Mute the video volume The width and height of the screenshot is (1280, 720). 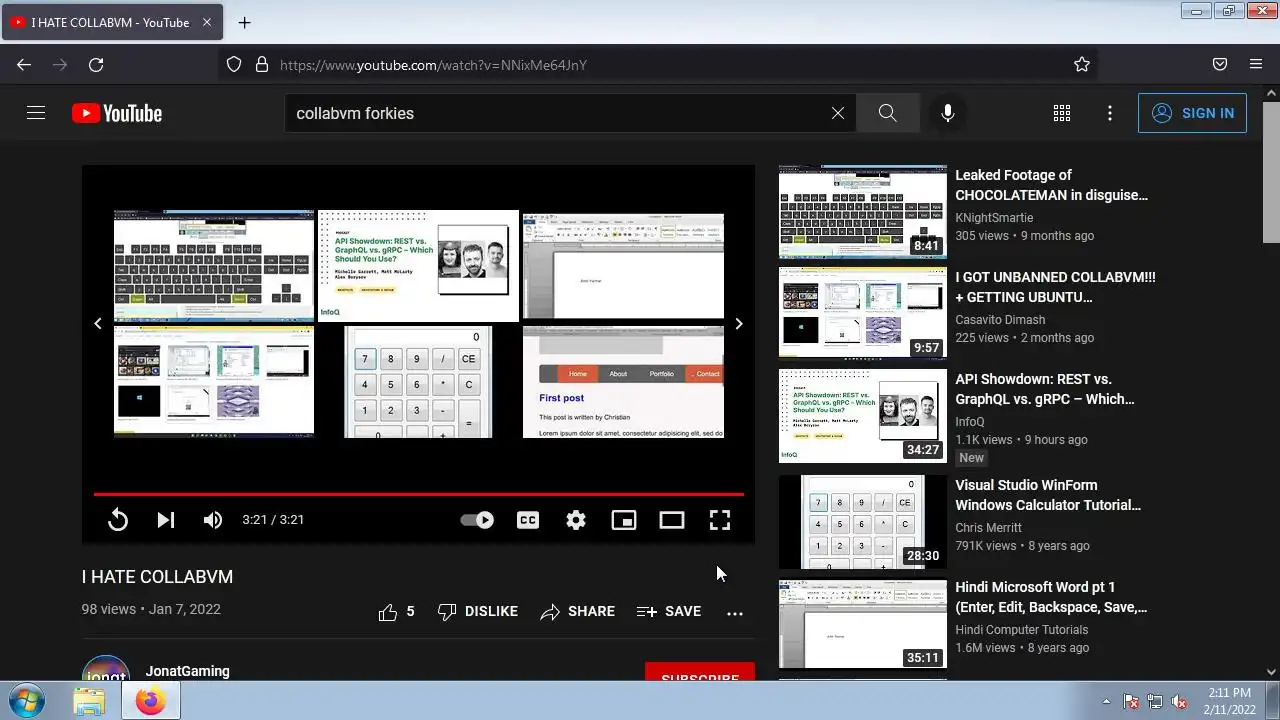click(213, 520)
